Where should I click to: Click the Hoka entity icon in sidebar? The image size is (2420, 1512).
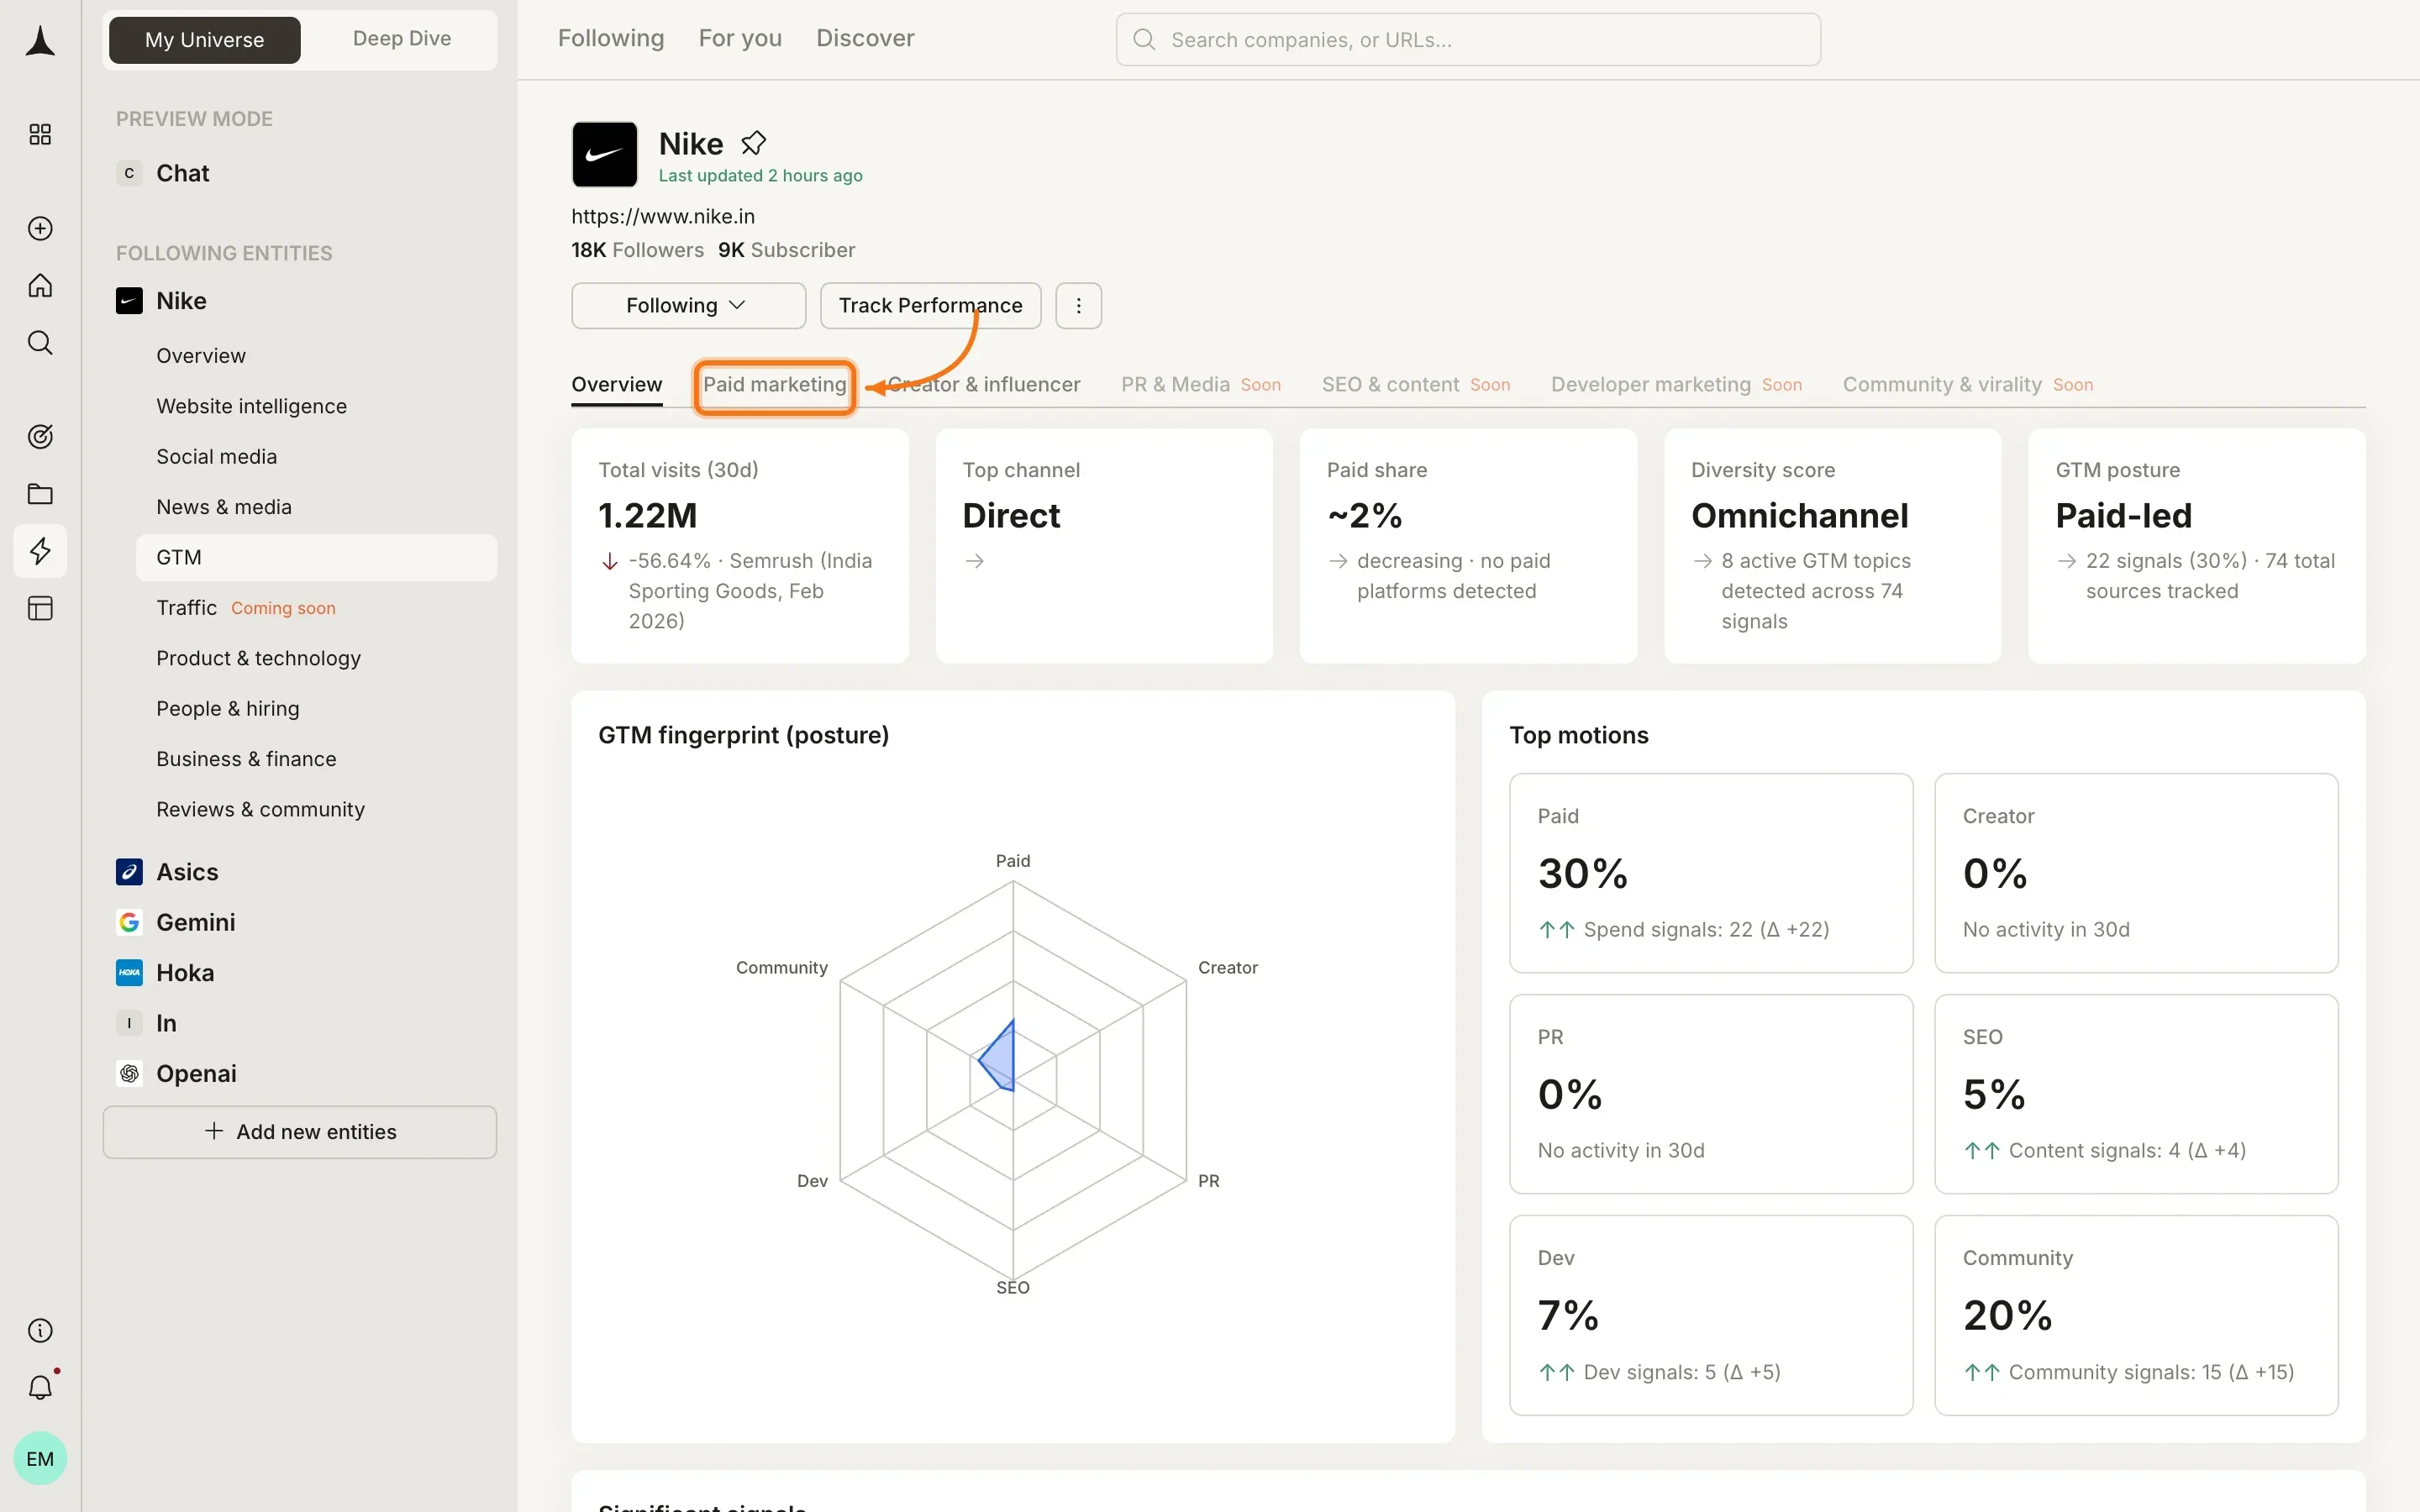(x=129, y=973)
